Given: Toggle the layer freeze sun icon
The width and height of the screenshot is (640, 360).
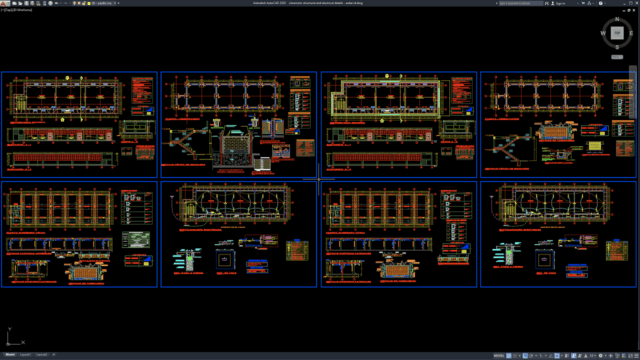Looking at the screenshot, I should (79, 3).
